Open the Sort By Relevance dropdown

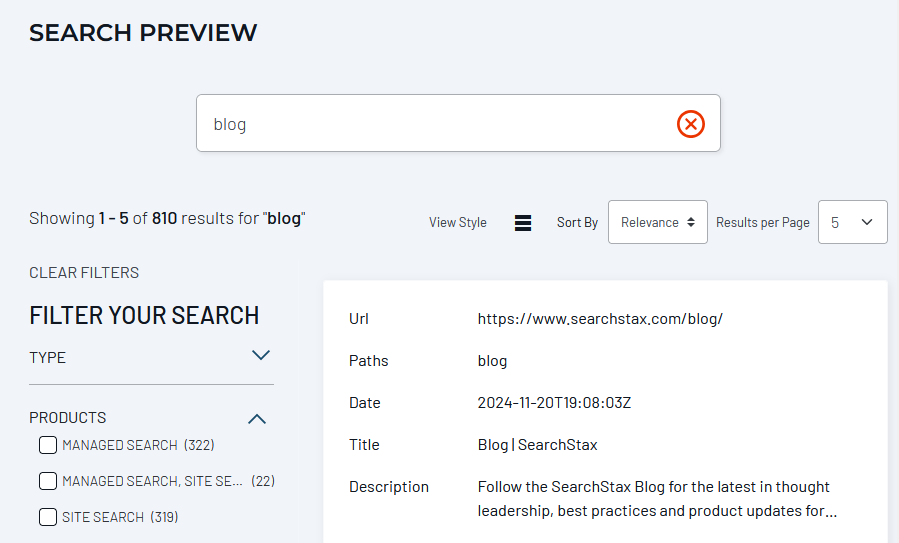pyautogui.click(x=657, y=222)
